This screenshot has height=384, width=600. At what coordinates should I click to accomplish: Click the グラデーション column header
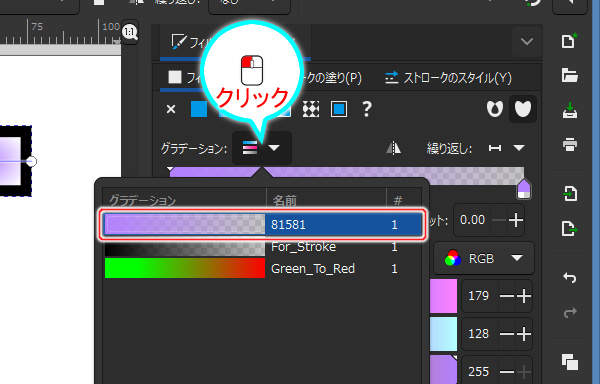point(142,200)
